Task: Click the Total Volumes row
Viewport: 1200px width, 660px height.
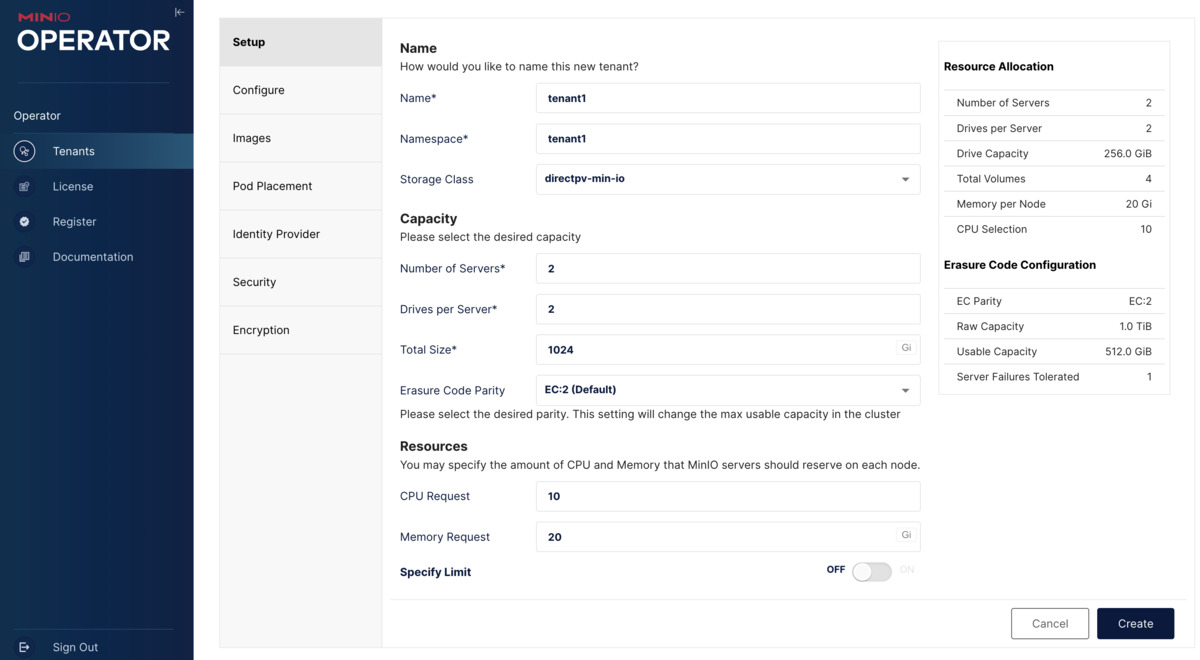Action: coord(1054,178)
